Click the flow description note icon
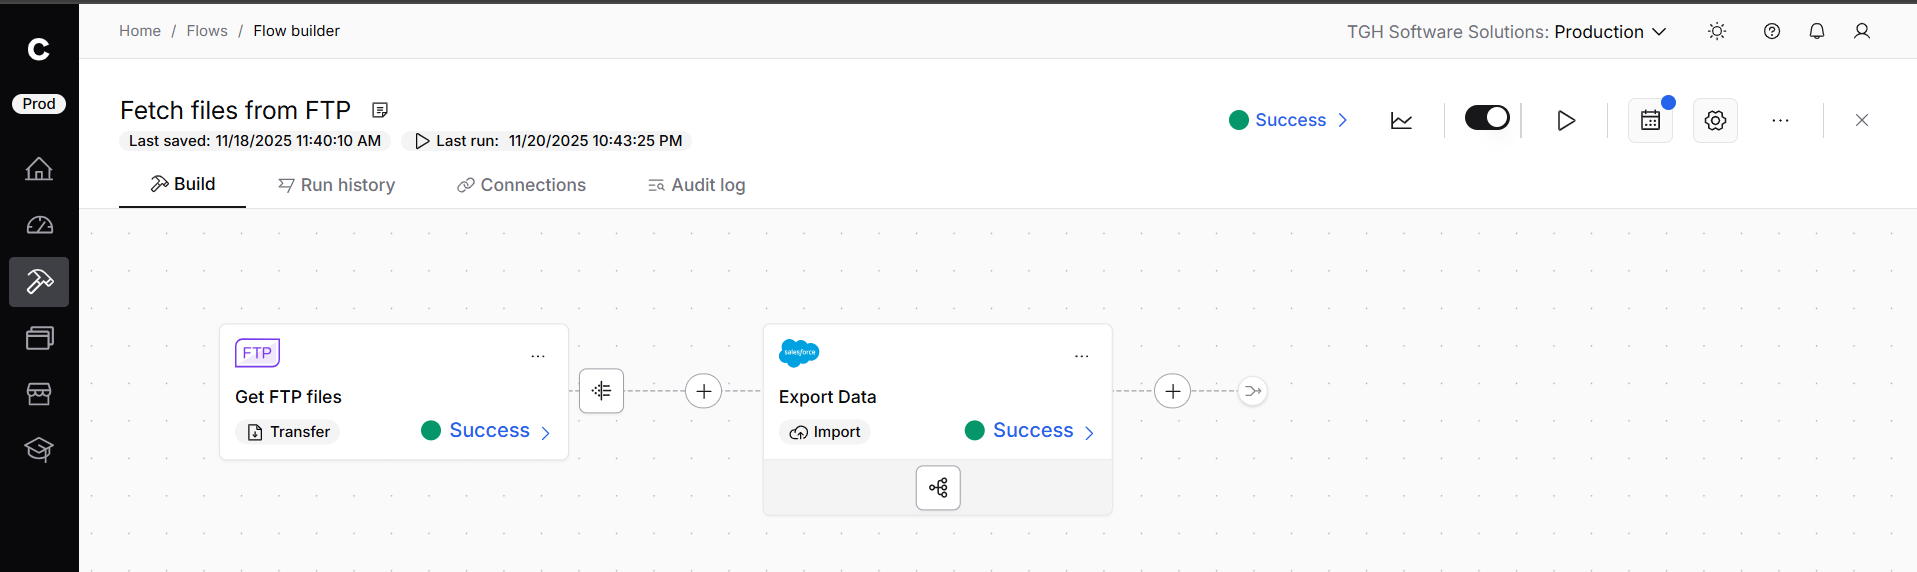This screenshot has height=572, width=1917. click(x=380, y=110)
